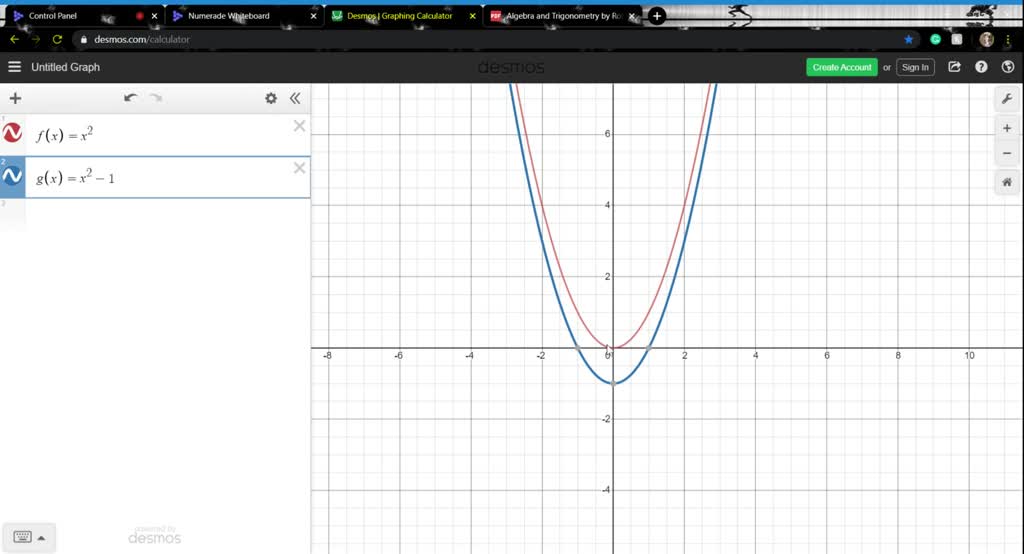Click the Create Account button
The height and width of the screenshot is (554, 1024).
click(841, 67)
